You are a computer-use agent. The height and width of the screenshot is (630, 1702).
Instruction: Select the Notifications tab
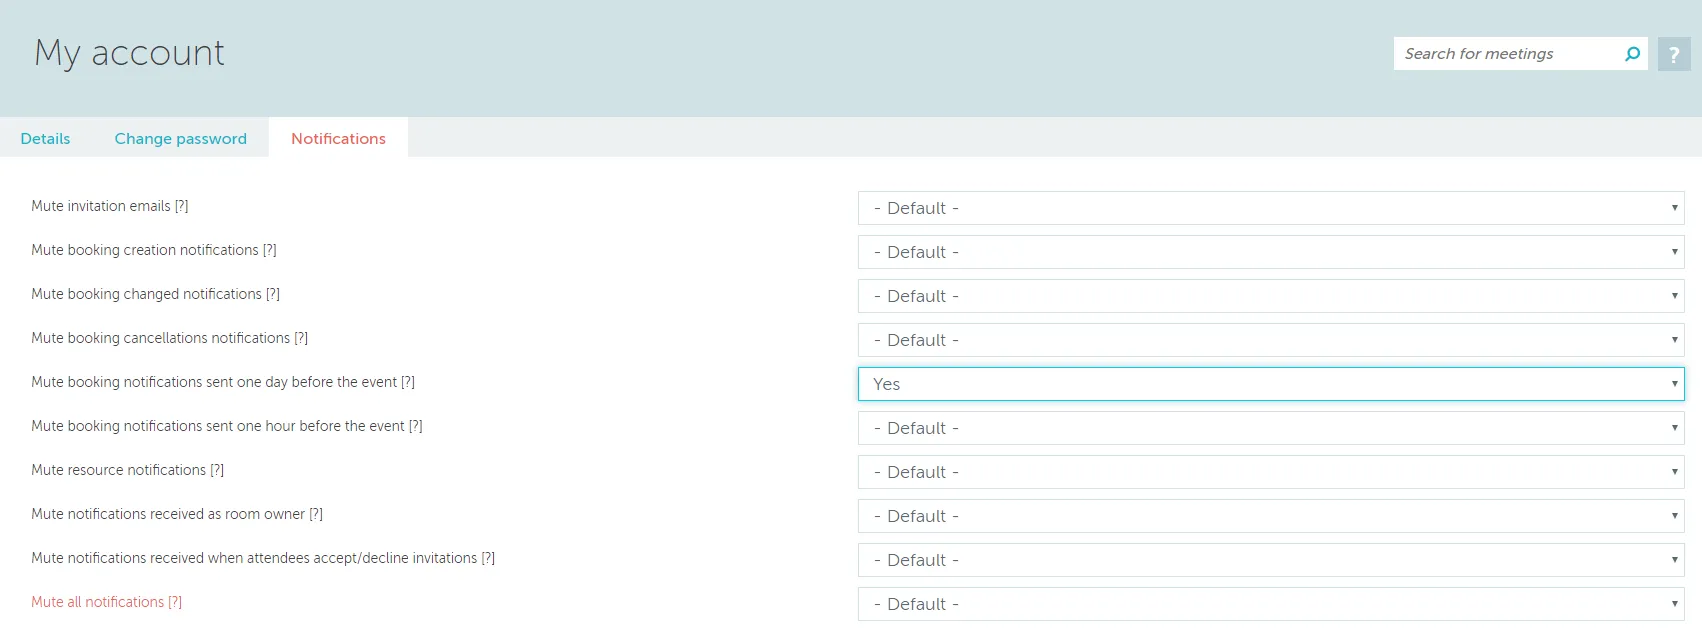coord(338,139)
